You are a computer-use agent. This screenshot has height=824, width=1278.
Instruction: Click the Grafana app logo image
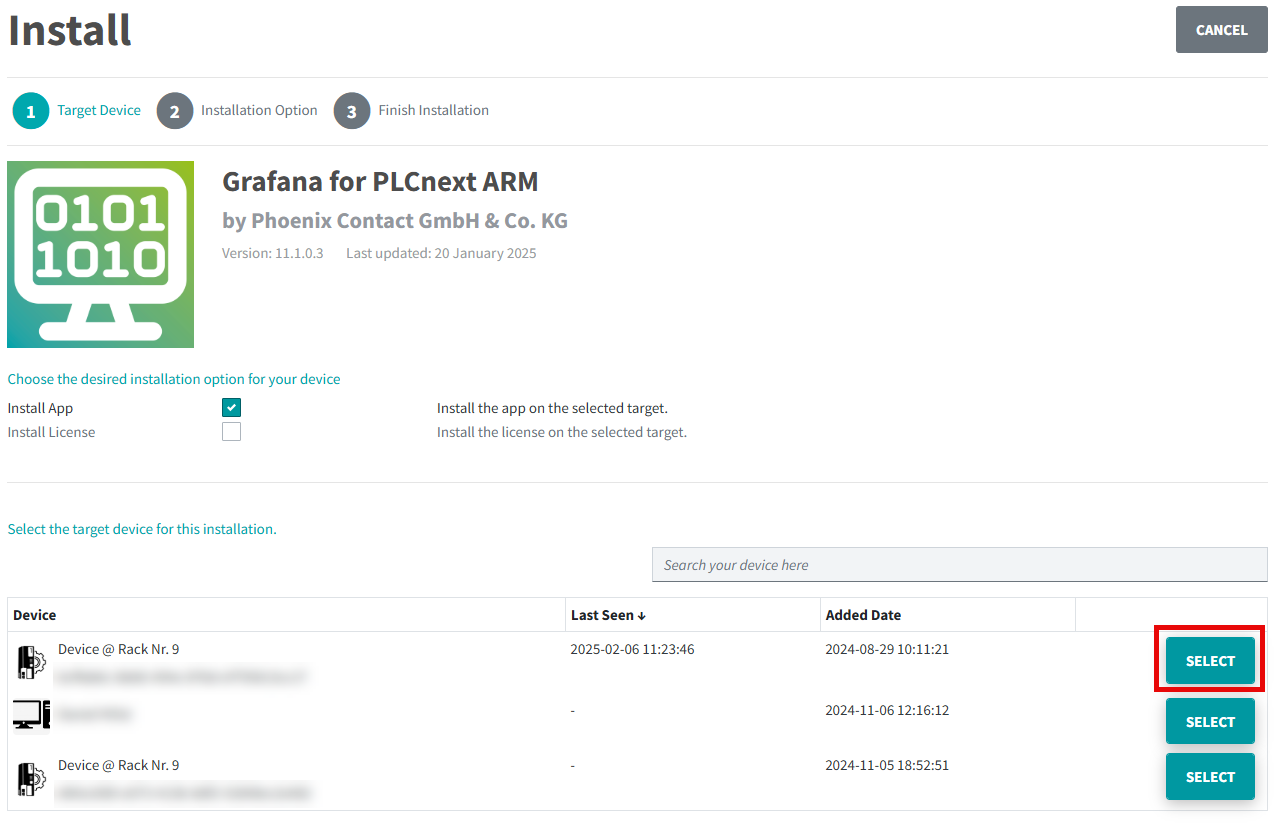click(x=100, y=255)
